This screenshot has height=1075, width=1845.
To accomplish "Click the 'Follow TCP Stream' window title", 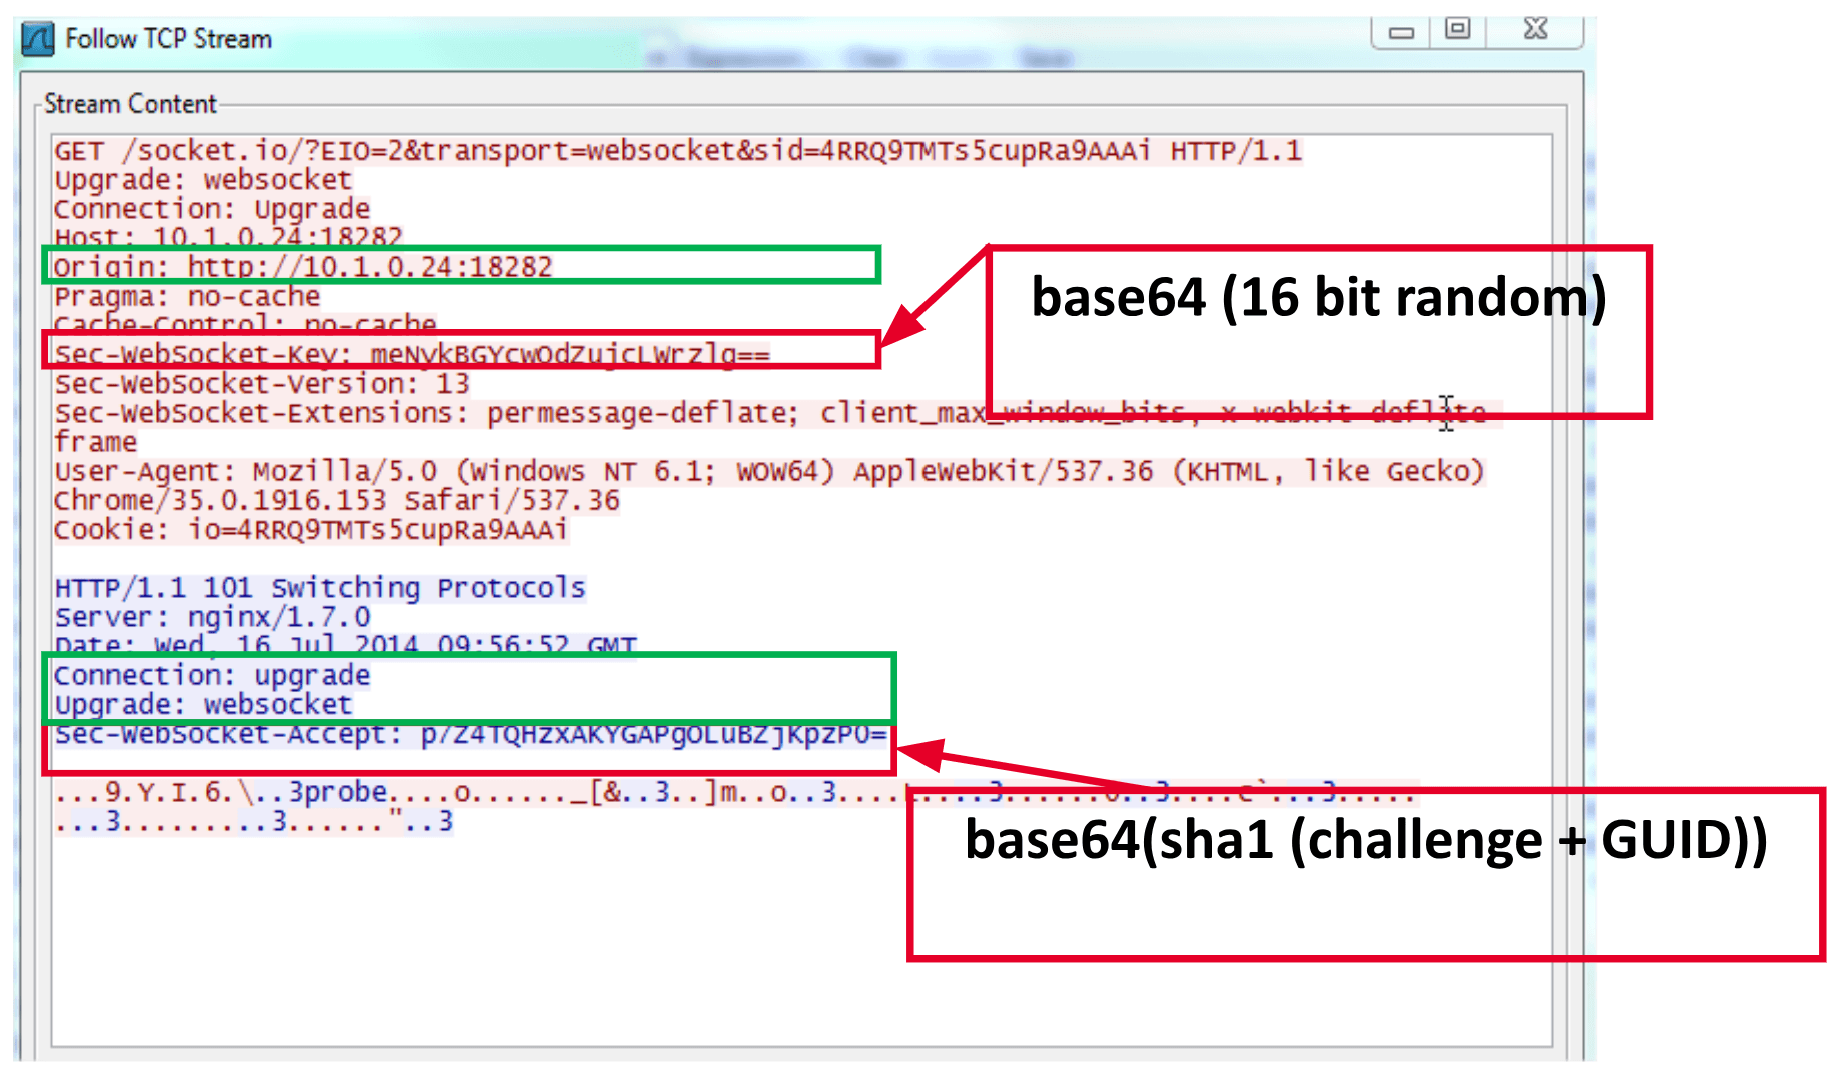I will pos(168,39).
